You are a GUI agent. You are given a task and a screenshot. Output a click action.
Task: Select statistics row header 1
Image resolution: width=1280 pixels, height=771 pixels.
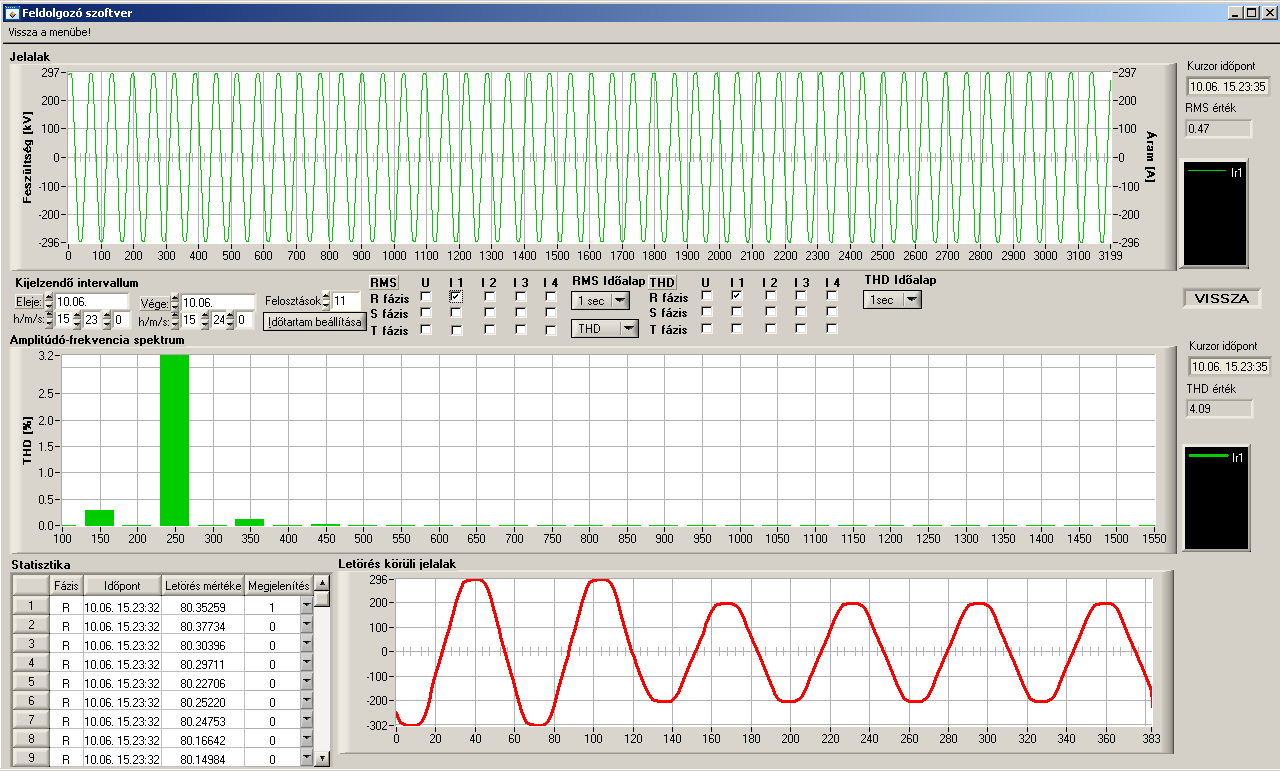[x=30, y=606]
